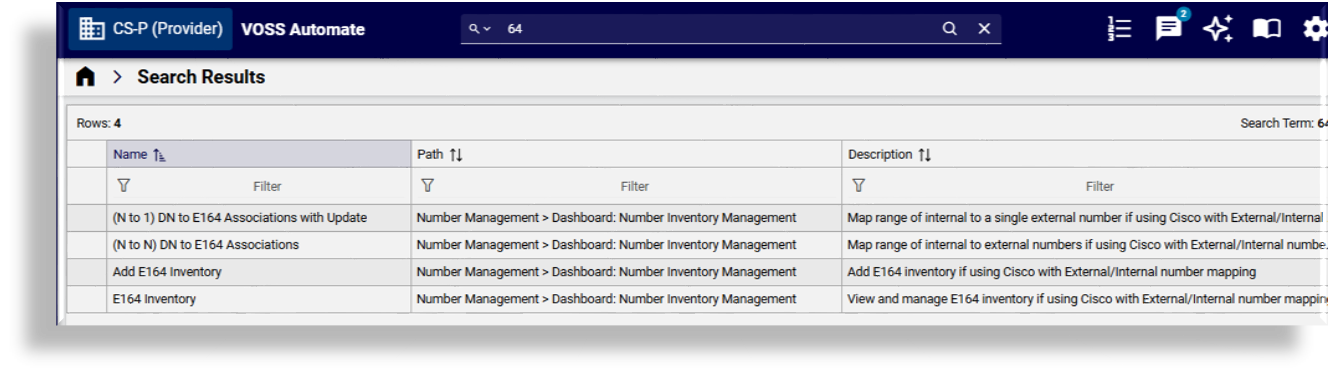Open the notifications chat icon

[1168, 27]
